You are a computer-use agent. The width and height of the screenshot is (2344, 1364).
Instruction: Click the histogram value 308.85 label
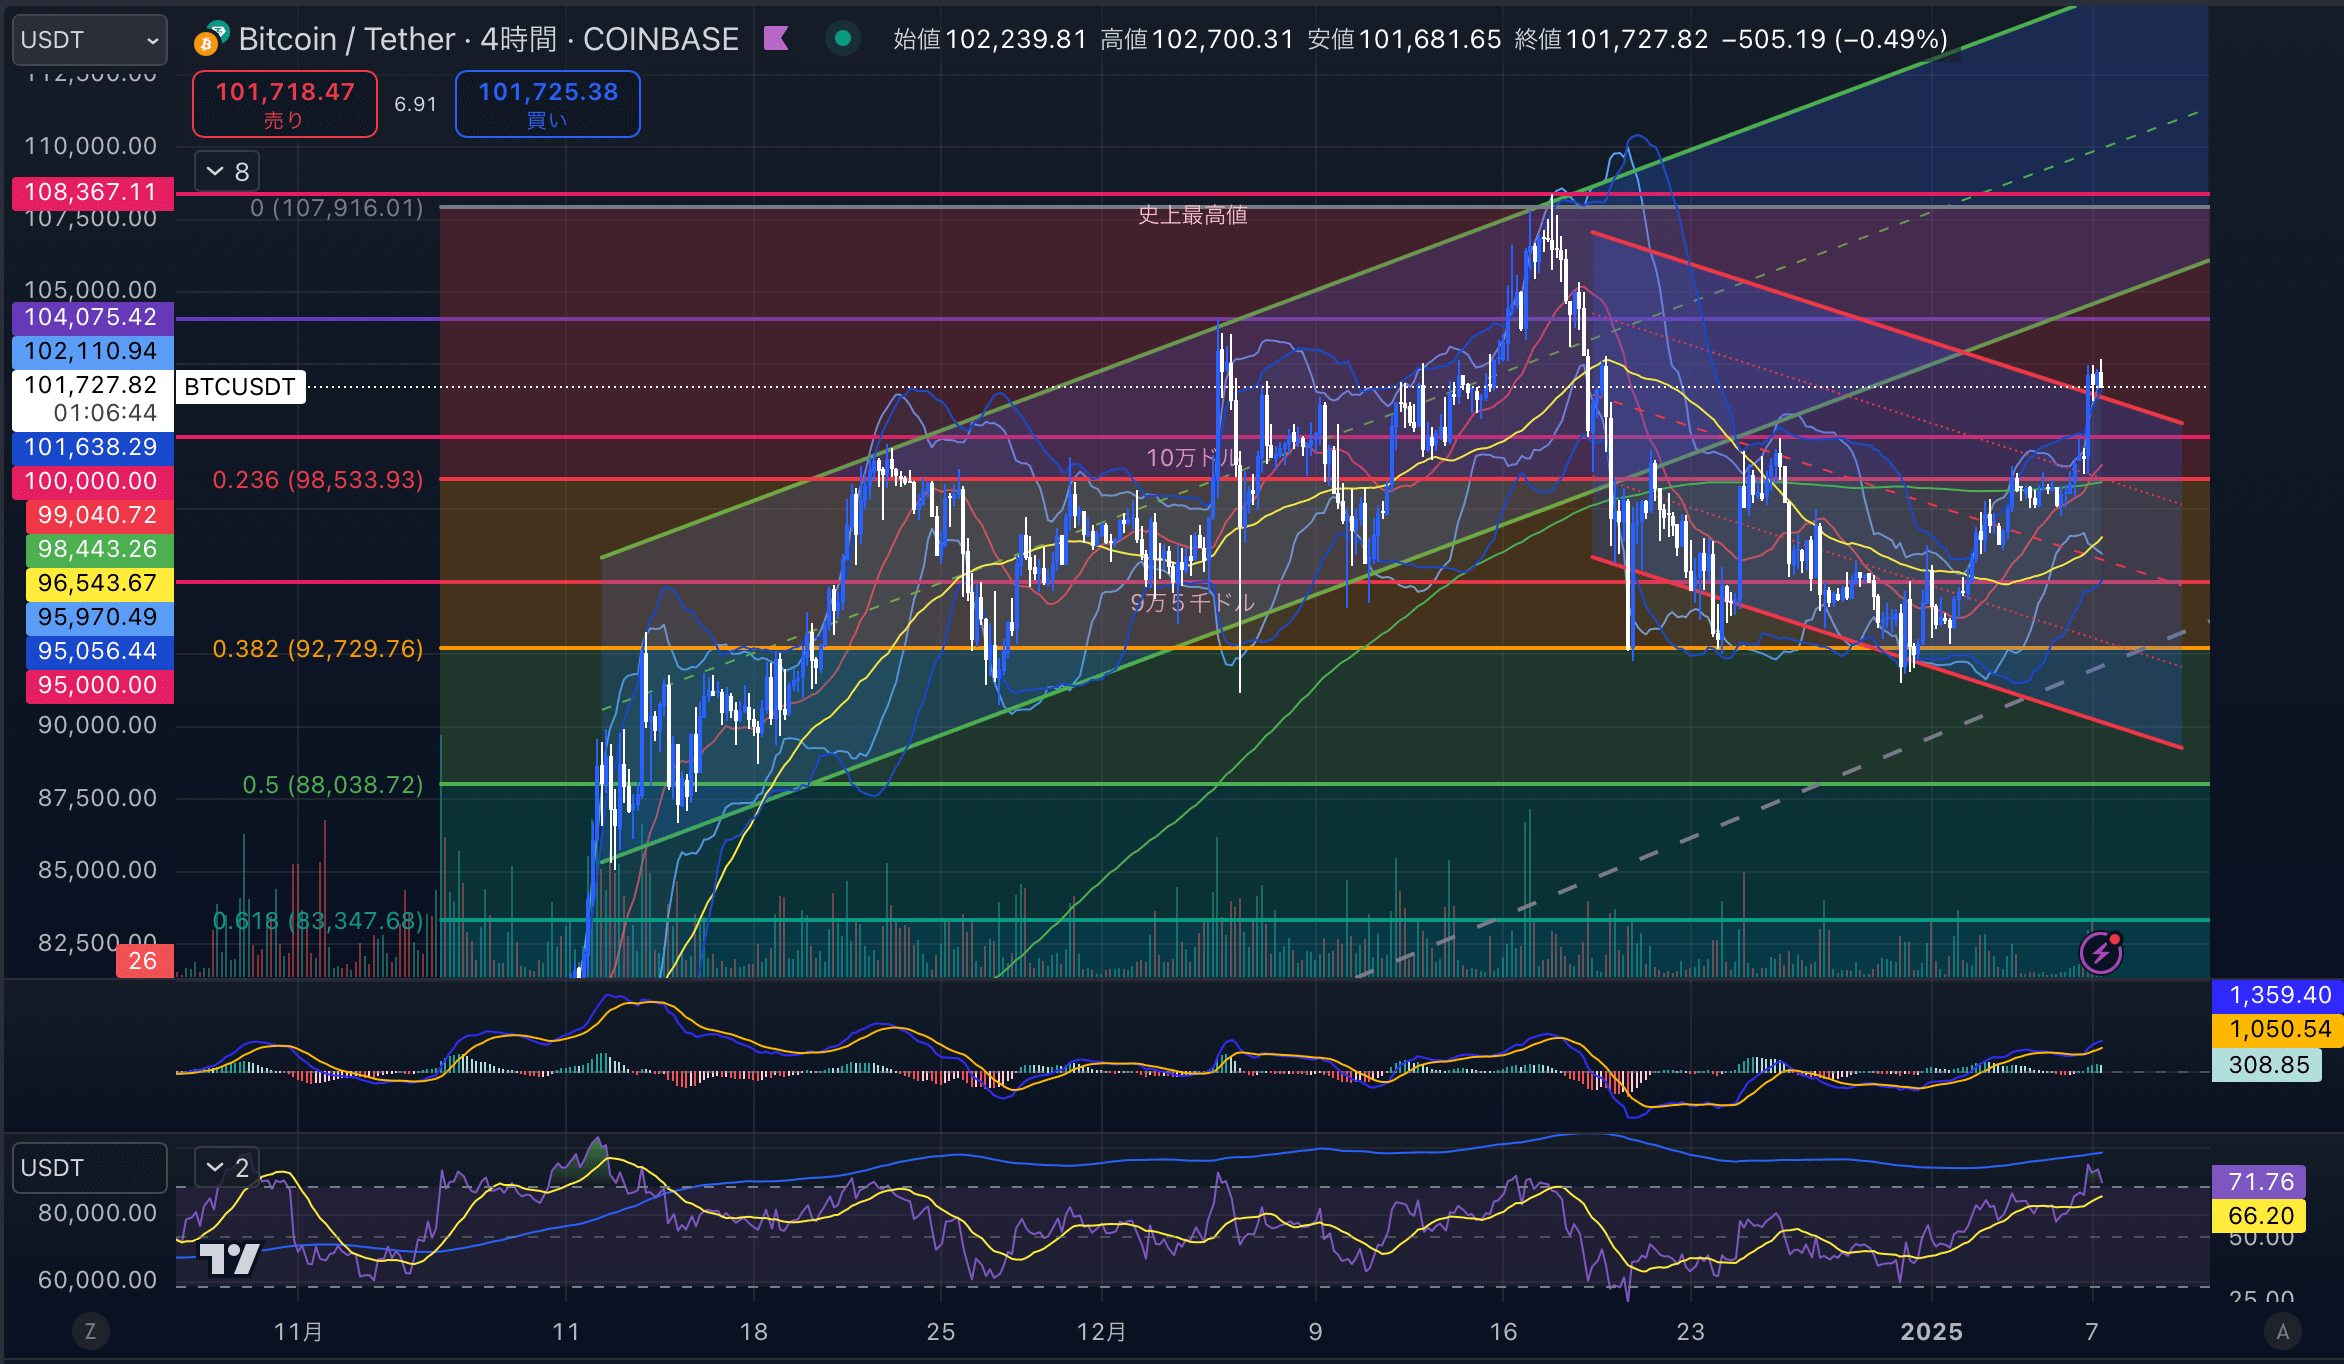click(x=2268, y=1065)
